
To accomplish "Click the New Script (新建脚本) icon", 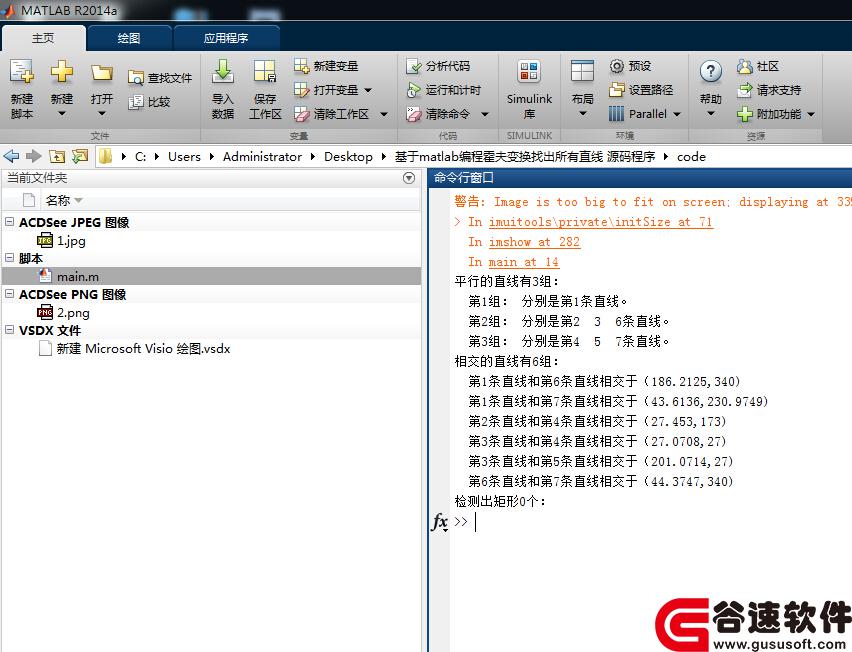I will [x=22, y=72].
